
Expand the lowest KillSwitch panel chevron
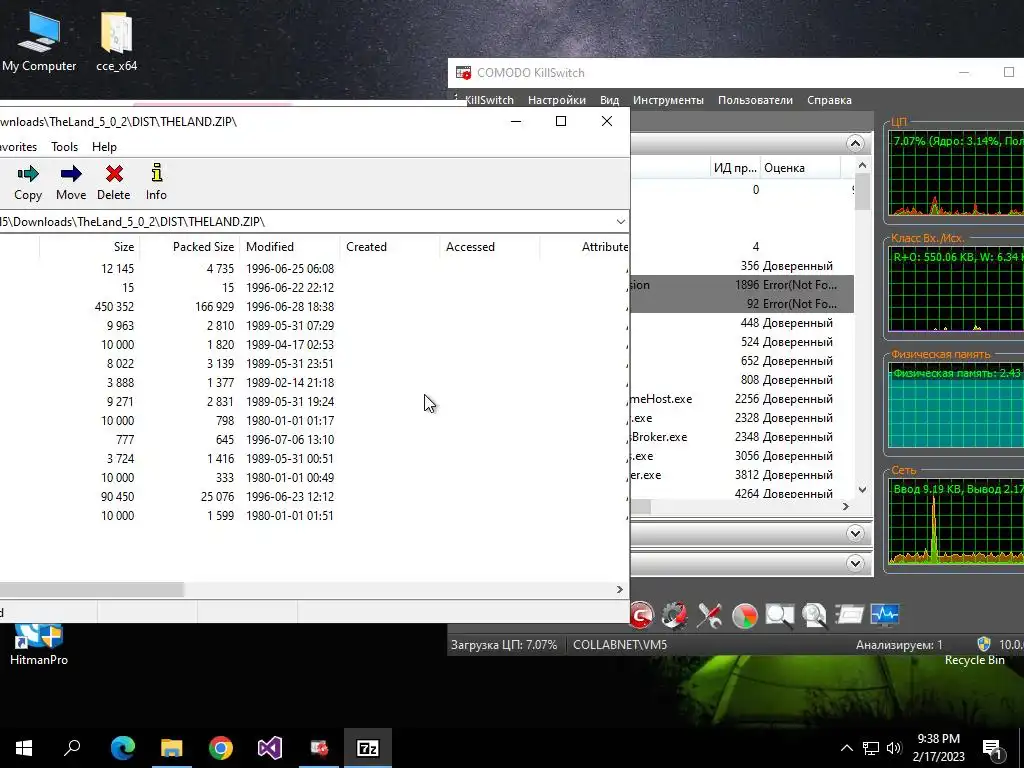[x=855, y=563]
